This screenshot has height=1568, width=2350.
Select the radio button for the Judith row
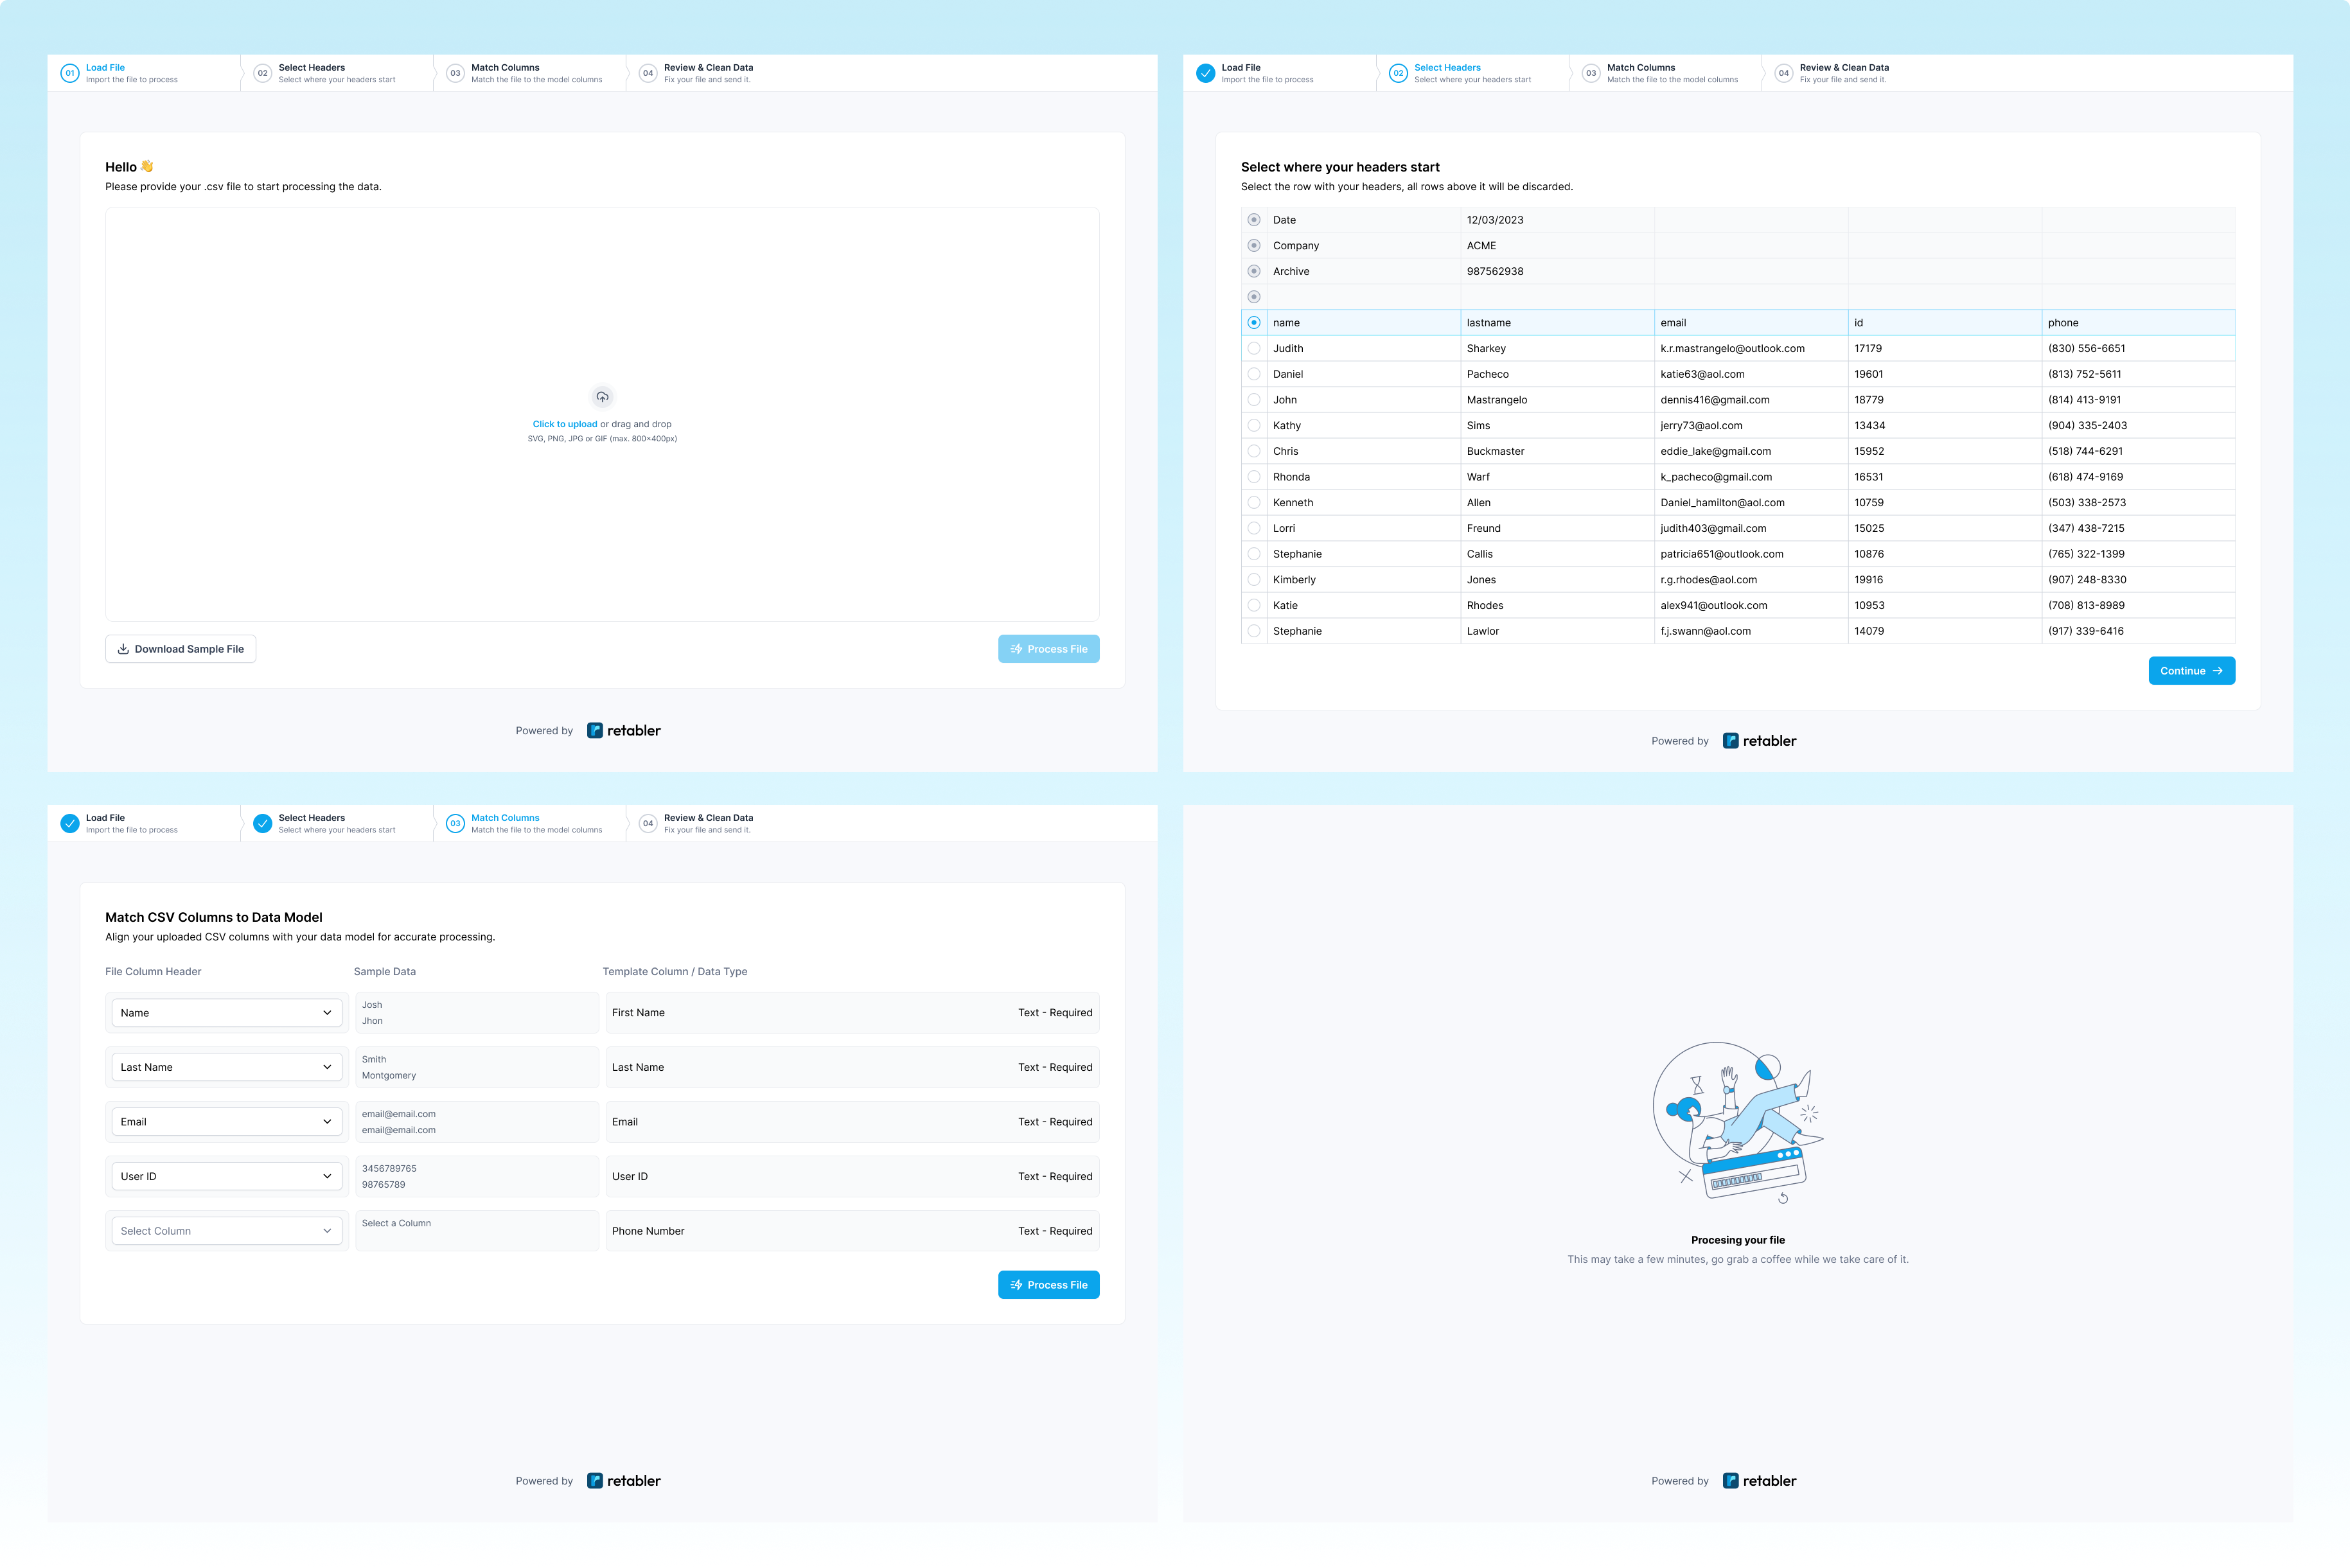click(x=1254, y=349)
